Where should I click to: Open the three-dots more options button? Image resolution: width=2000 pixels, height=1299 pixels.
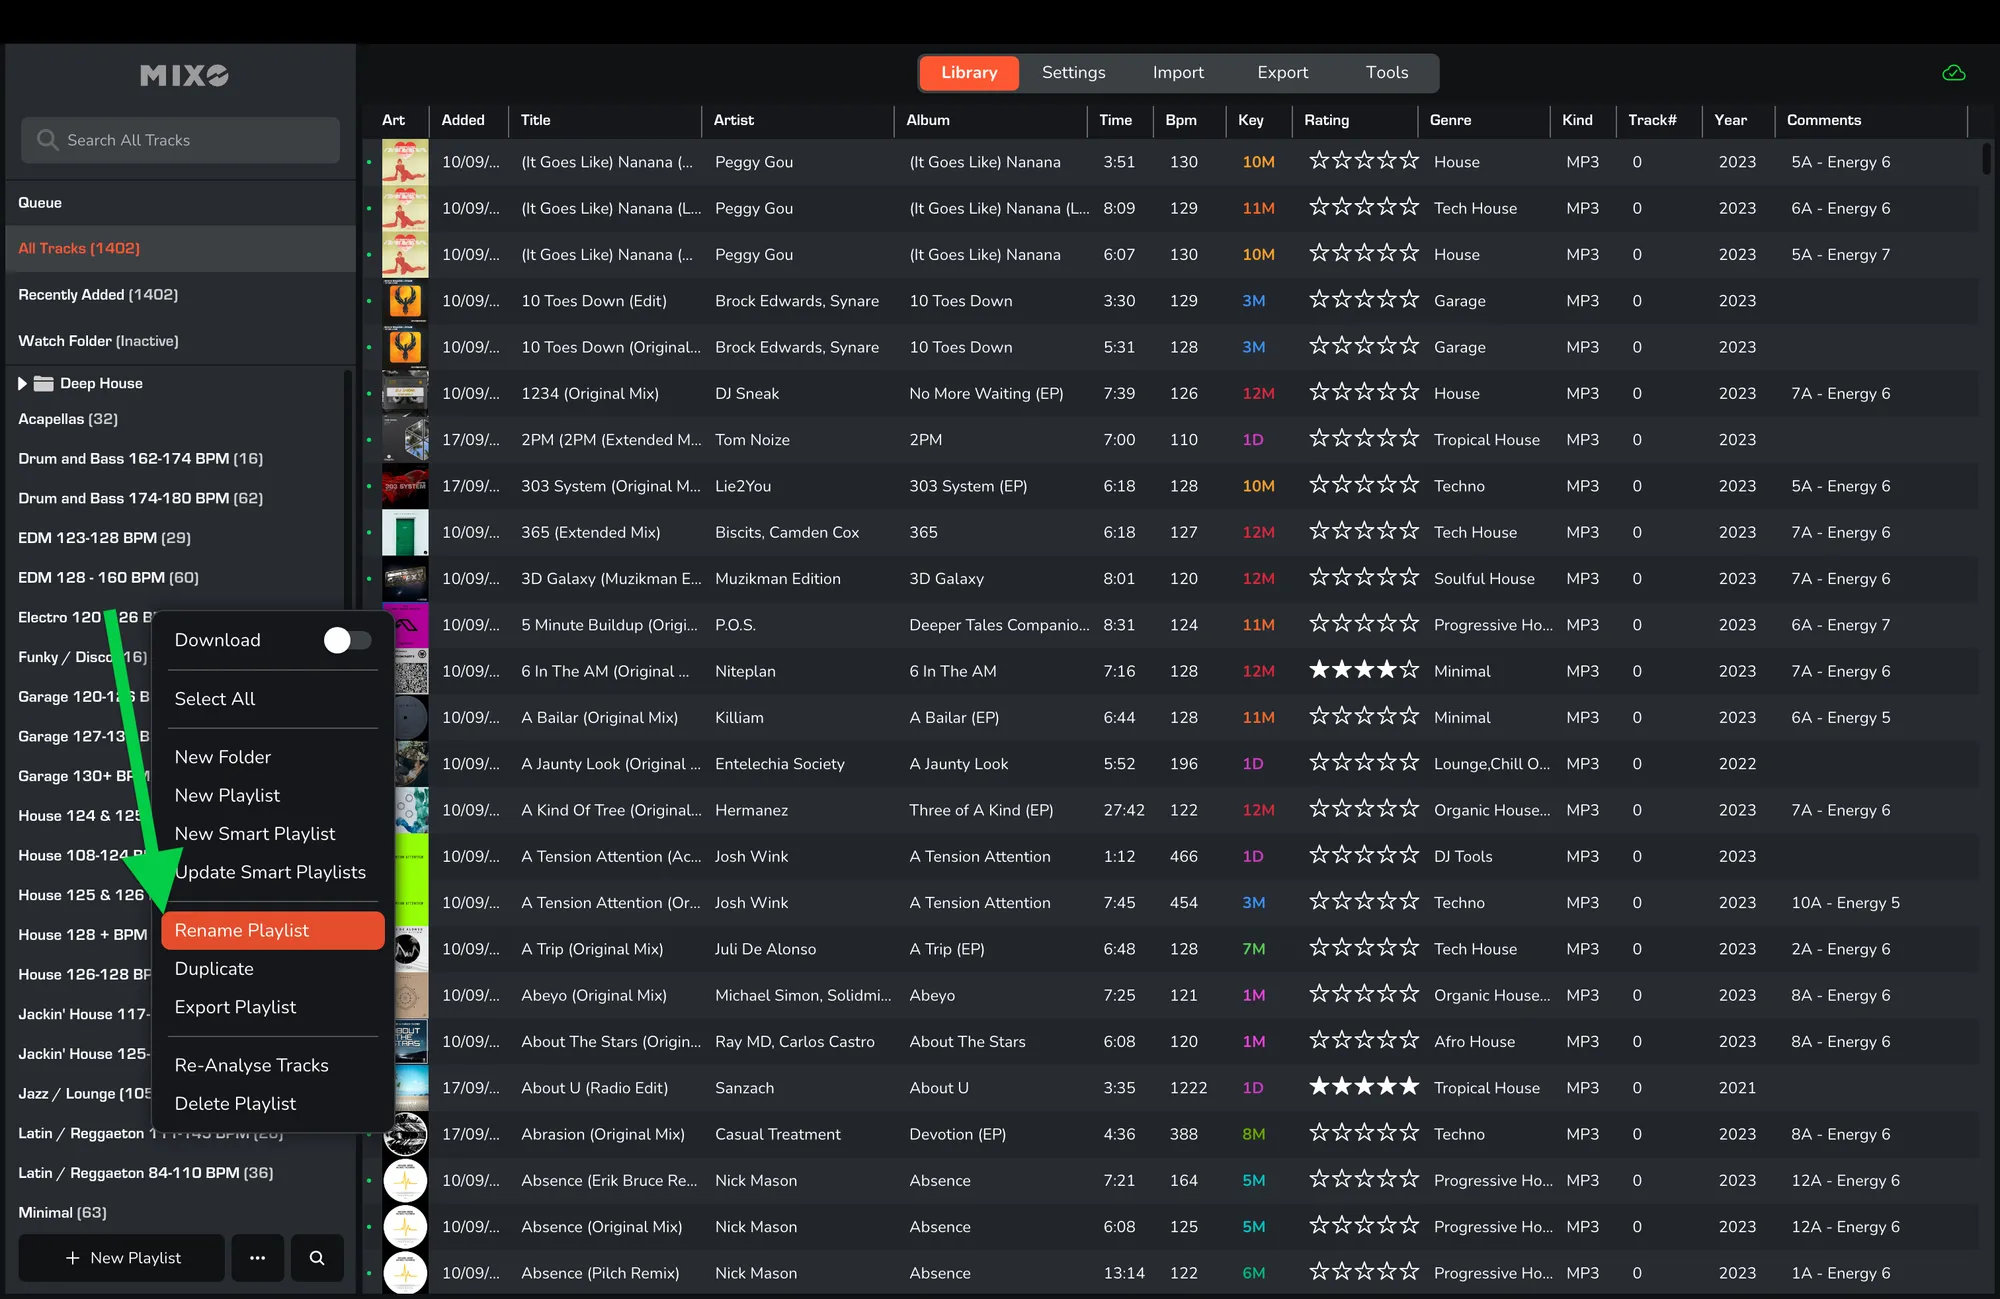[x=257, y=1258]
